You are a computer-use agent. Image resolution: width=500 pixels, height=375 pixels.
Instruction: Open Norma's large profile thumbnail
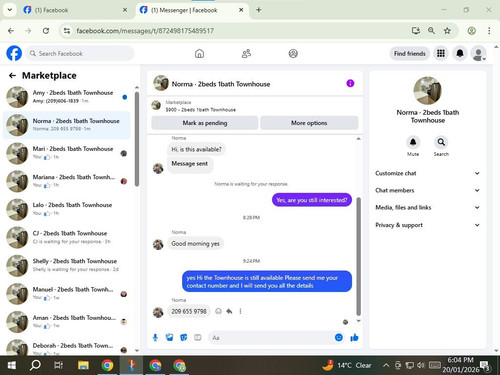(x=427, y=90)
